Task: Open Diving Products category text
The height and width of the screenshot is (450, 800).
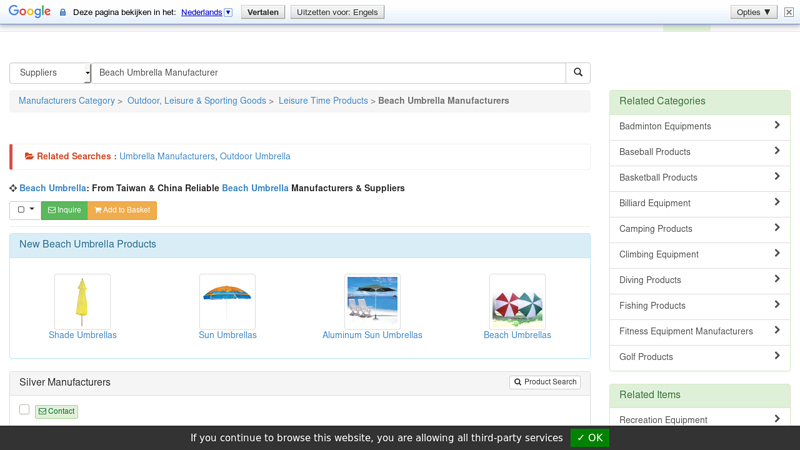Action: (650, 280)
